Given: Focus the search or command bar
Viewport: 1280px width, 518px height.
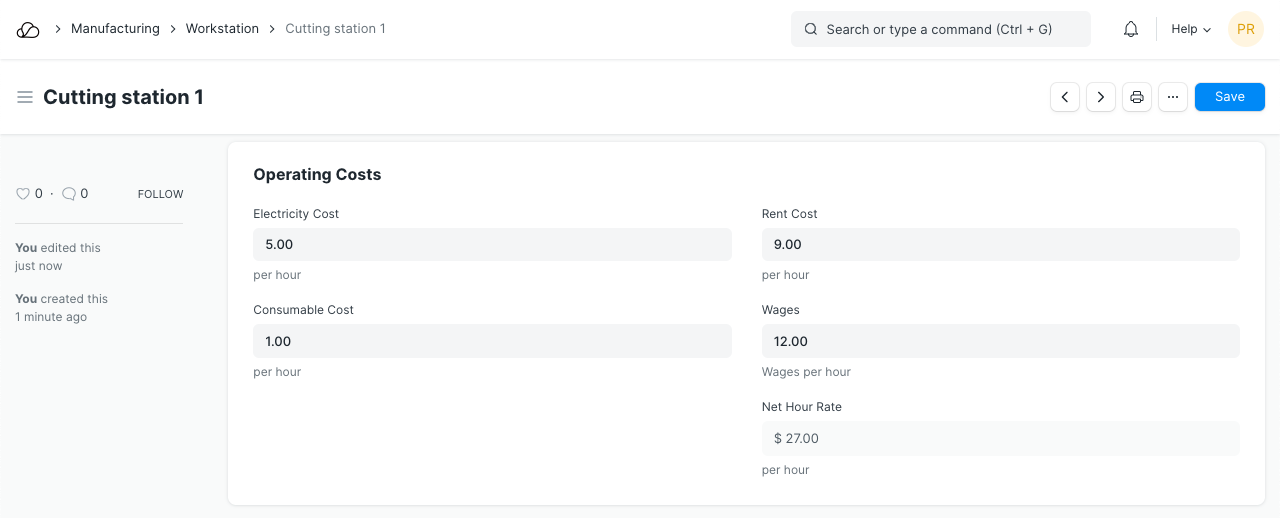Looking at the screenshot, I should coord(940,30).
